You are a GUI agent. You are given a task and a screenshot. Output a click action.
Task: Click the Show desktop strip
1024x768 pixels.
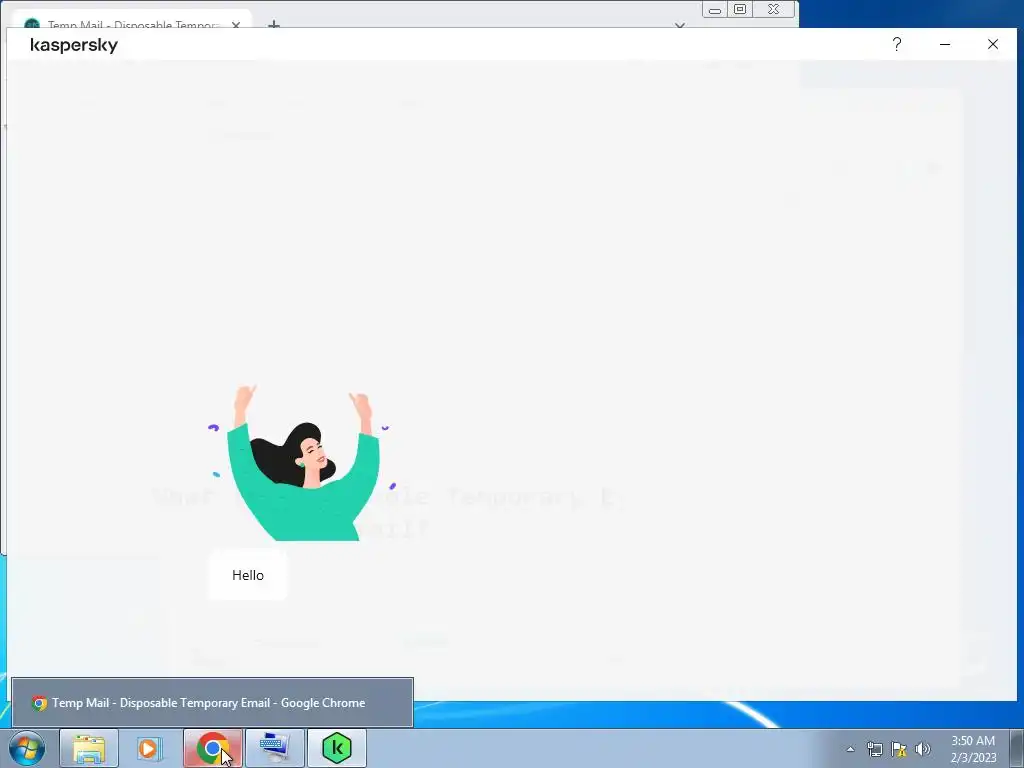point(1017,748)
